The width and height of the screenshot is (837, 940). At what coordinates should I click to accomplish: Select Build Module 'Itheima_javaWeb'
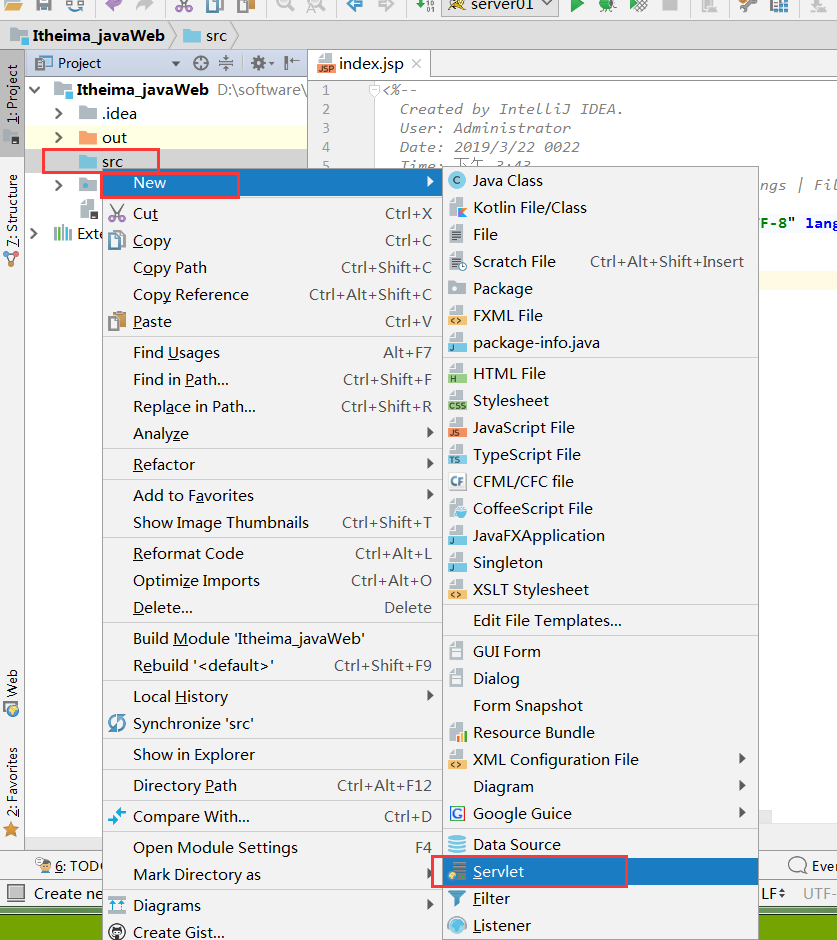(x=272, y=638)
